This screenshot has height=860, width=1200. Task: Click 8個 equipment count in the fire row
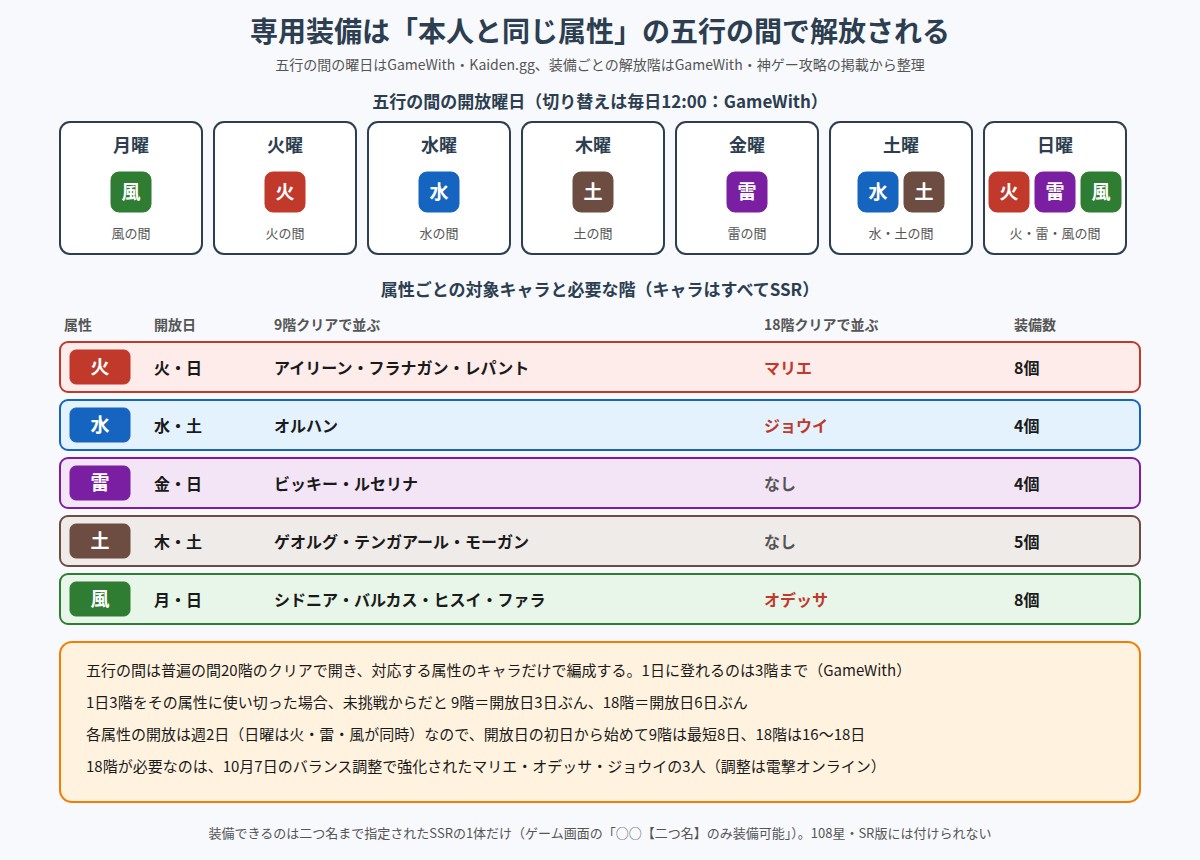pos(1027,368)
